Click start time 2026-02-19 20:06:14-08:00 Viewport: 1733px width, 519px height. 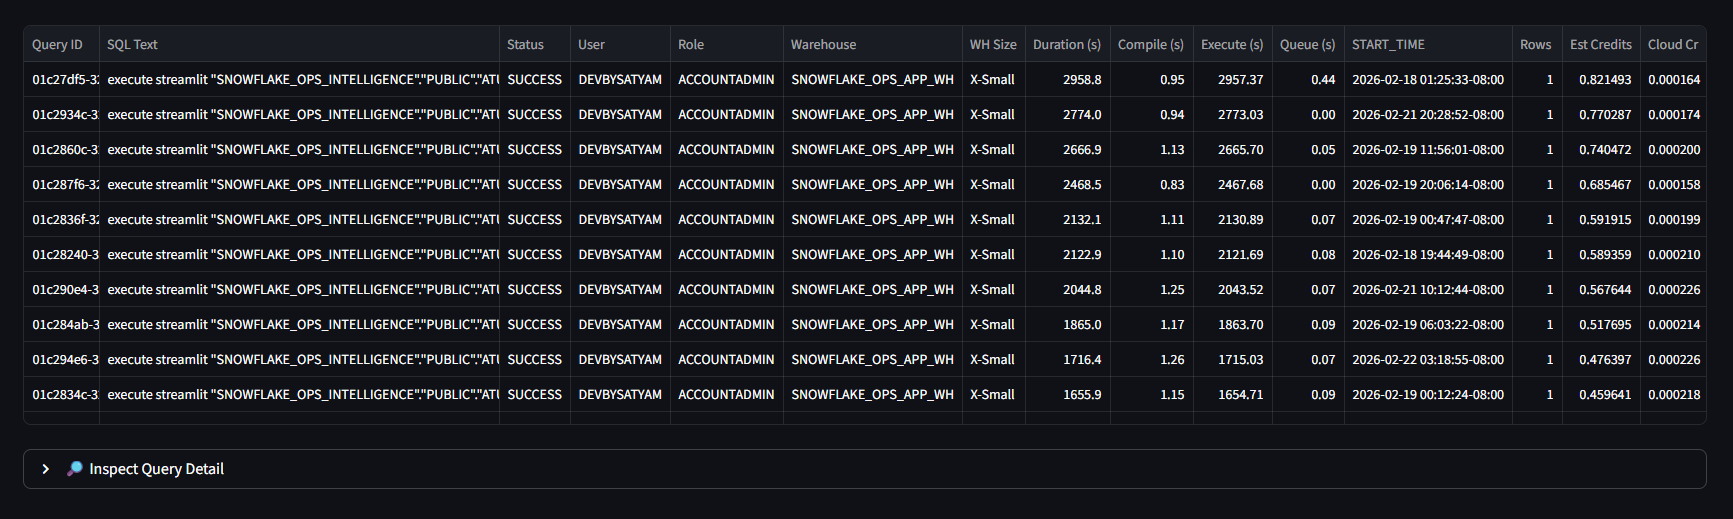[1428, 185]
